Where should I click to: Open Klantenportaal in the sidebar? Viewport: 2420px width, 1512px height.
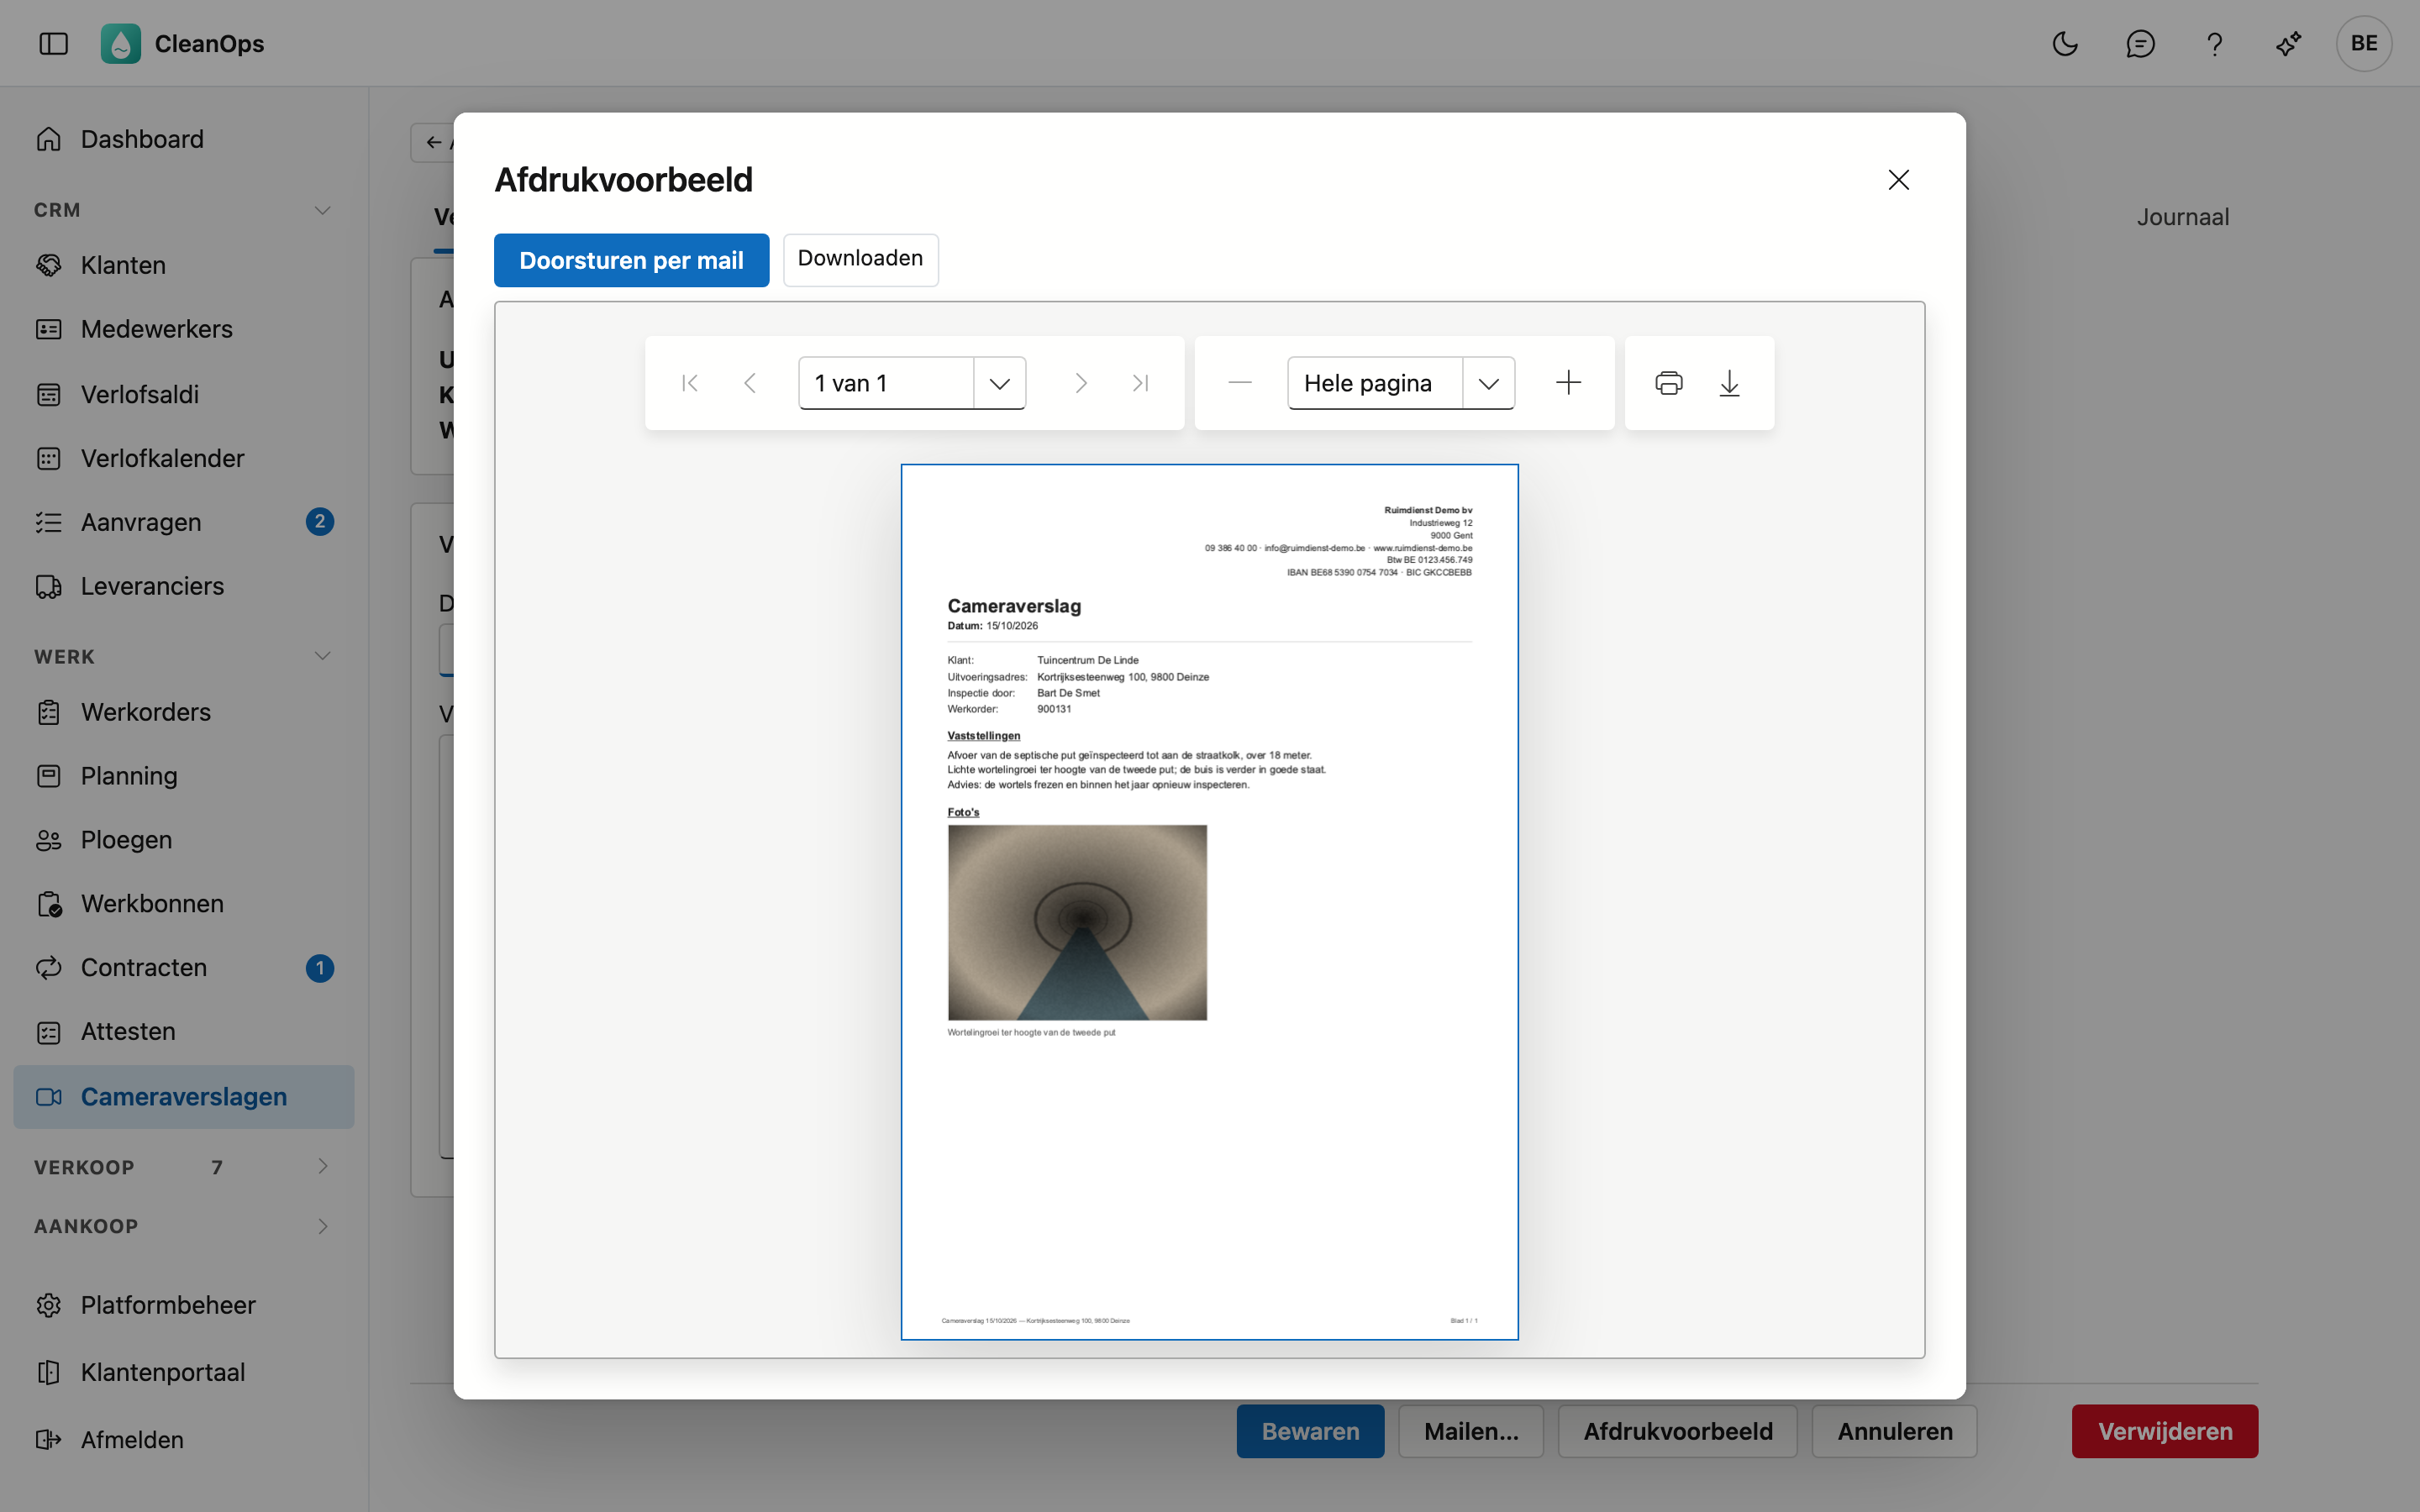click(184, 1372)
